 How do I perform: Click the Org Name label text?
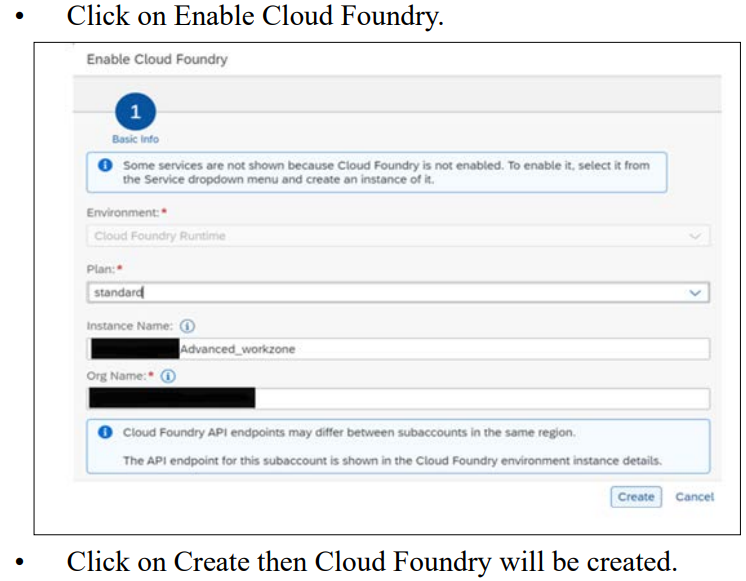(116, 376)
